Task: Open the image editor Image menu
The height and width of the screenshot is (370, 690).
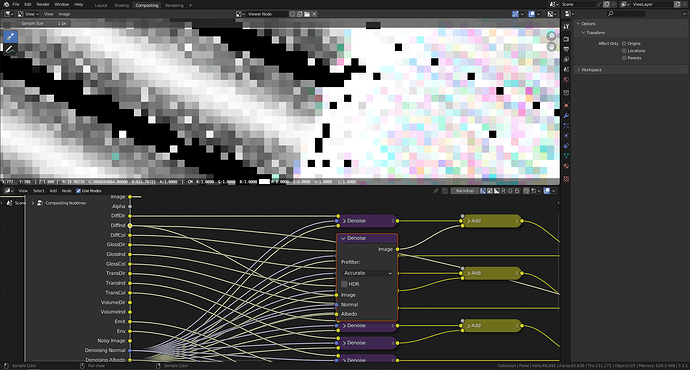Action: (x=64, y=14)
